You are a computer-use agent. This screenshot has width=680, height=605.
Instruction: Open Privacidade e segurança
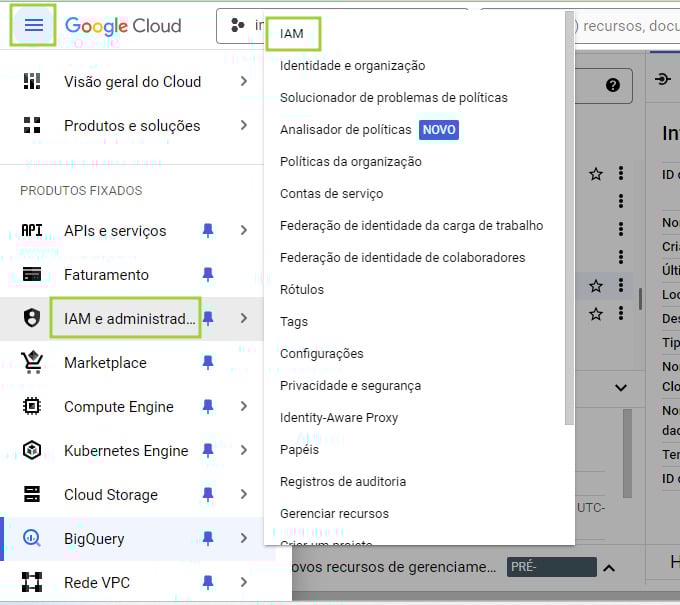(x=350, y=386)
